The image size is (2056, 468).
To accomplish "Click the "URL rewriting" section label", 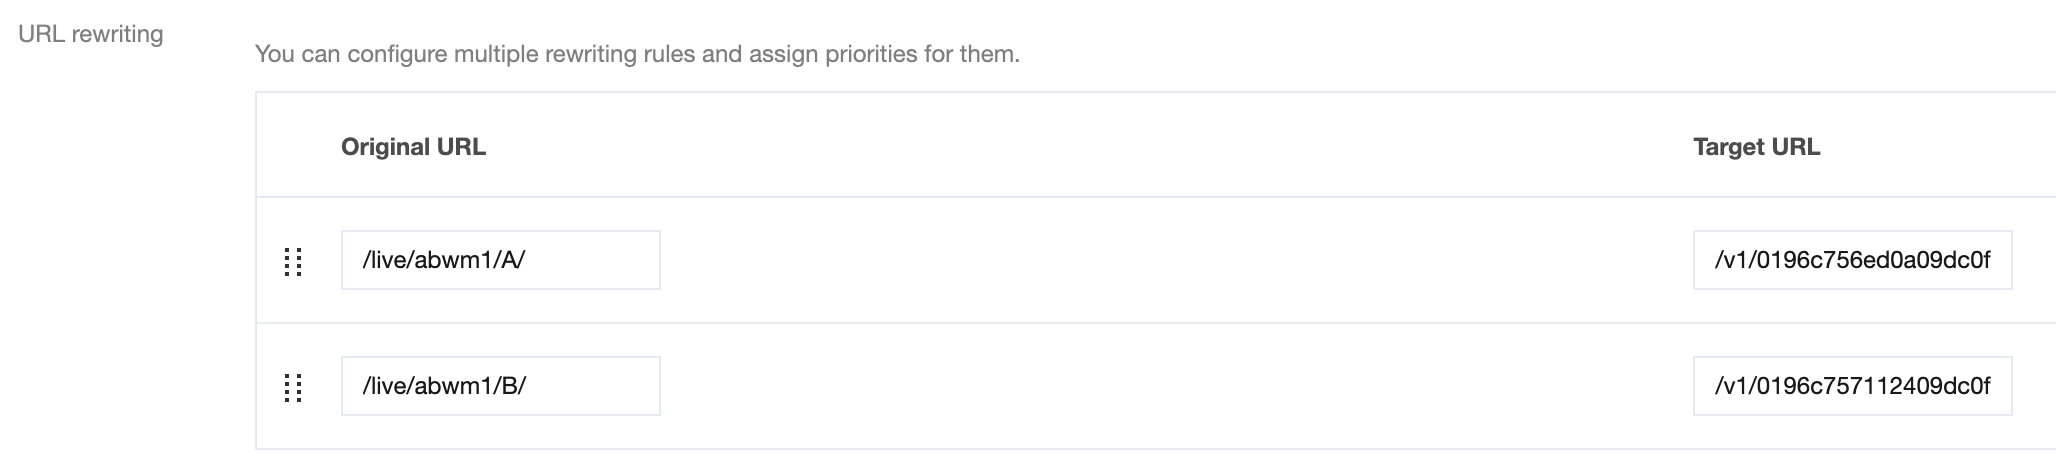I will [x=91, y=34].
